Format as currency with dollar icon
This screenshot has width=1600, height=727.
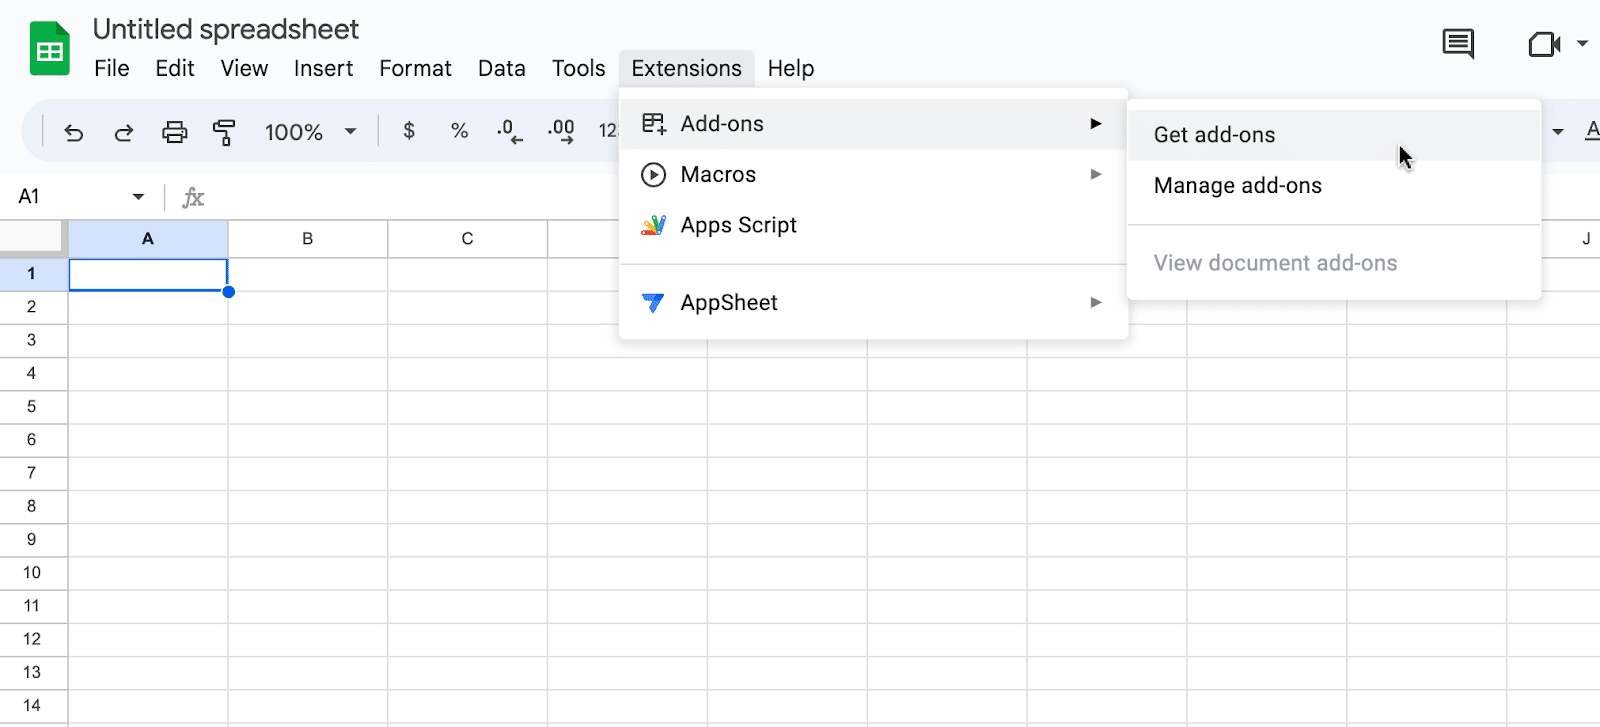point(409,131)
